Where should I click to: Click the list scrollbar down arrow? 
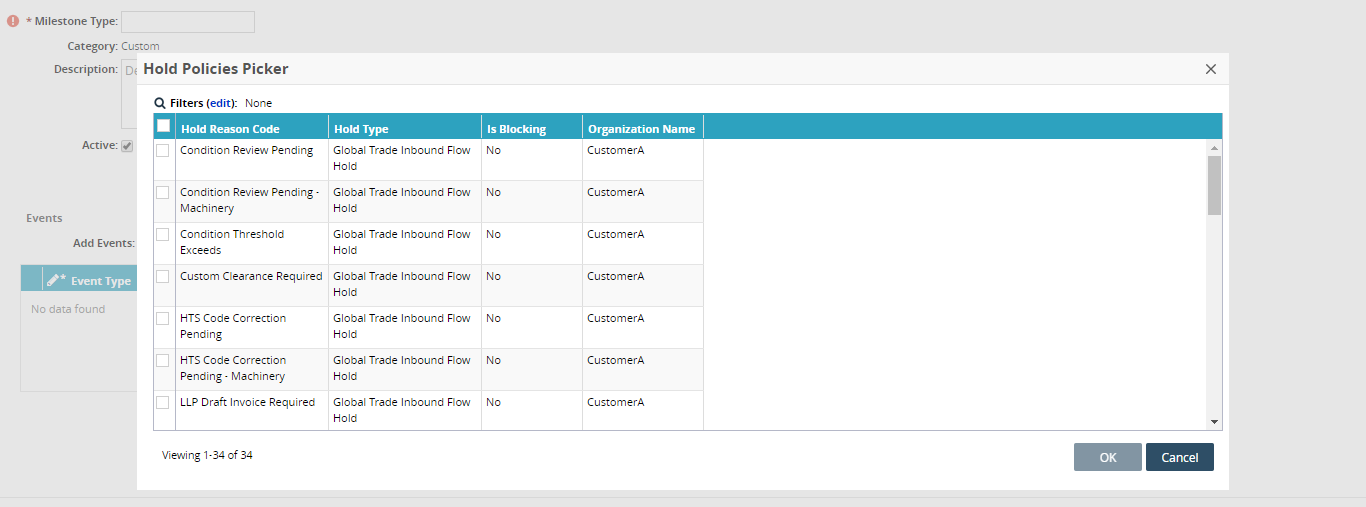coord(1214,422)
